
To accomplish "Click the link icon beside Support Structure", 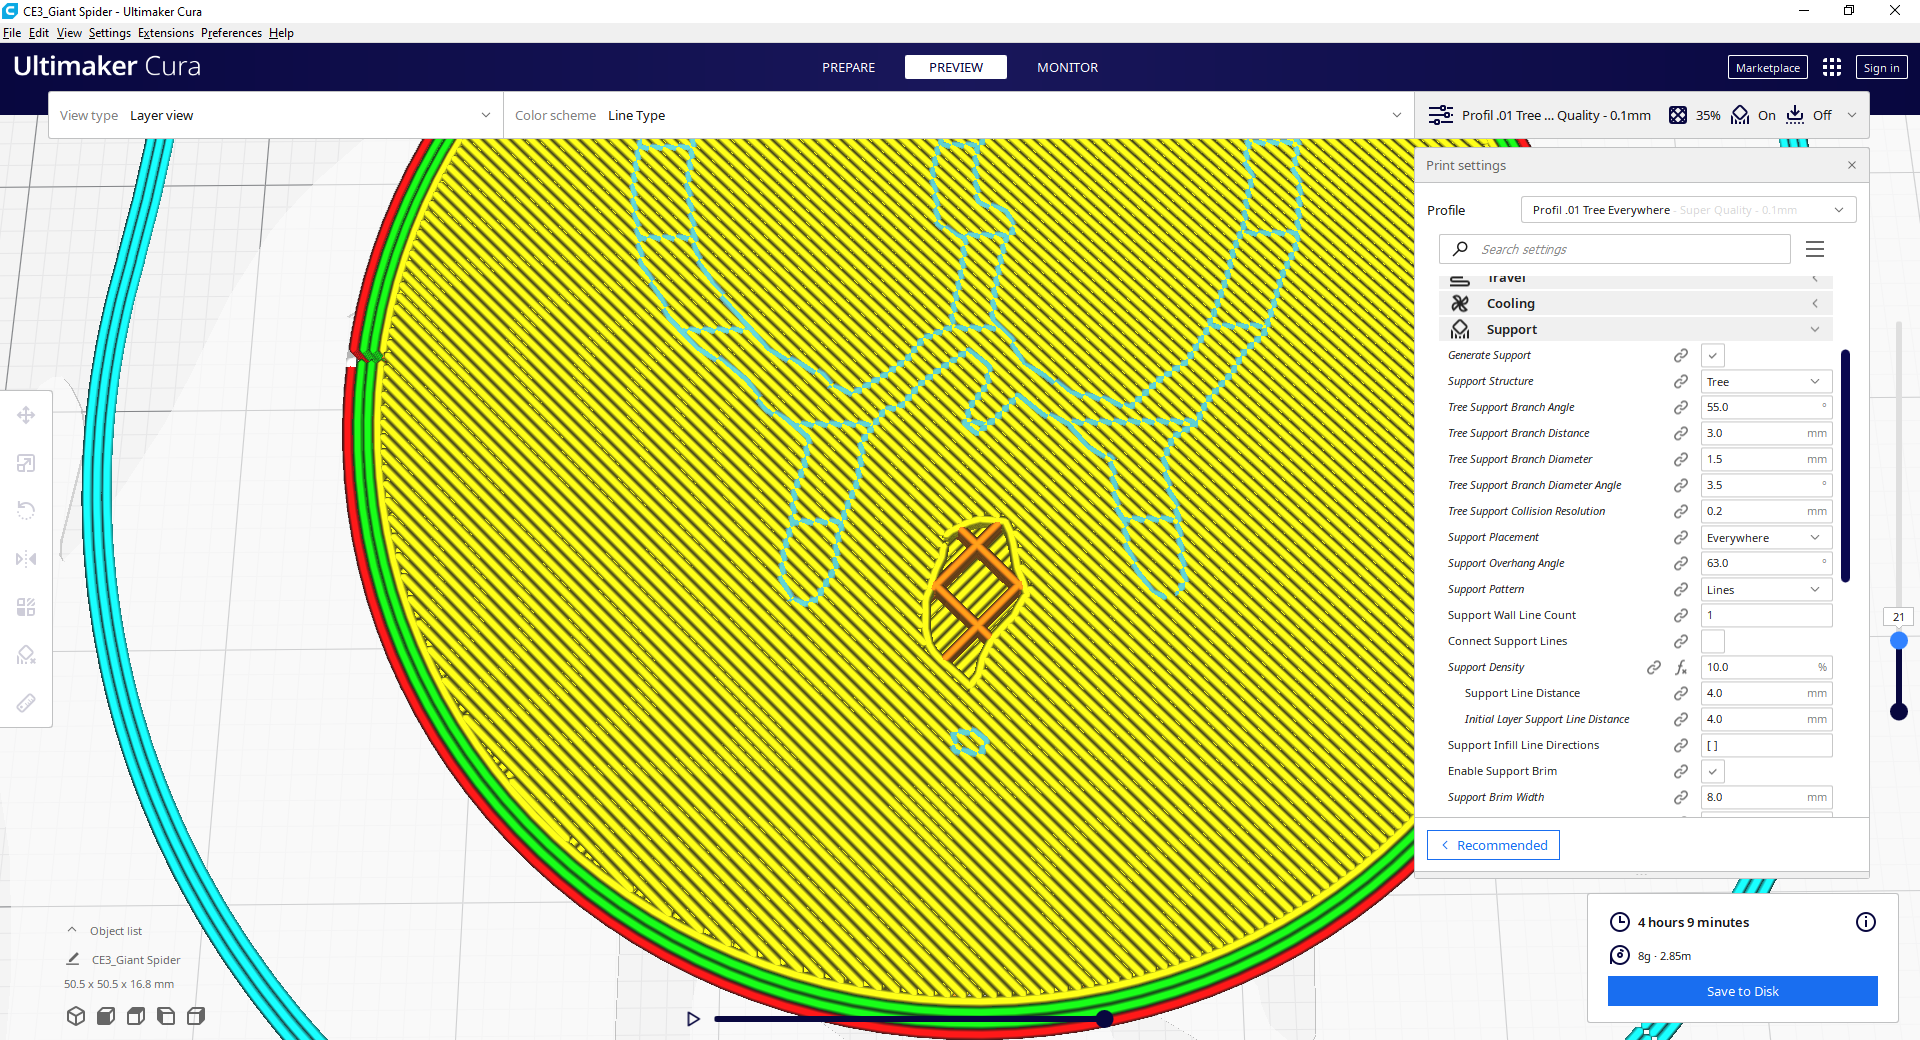I will click(x=1681, y=381).
